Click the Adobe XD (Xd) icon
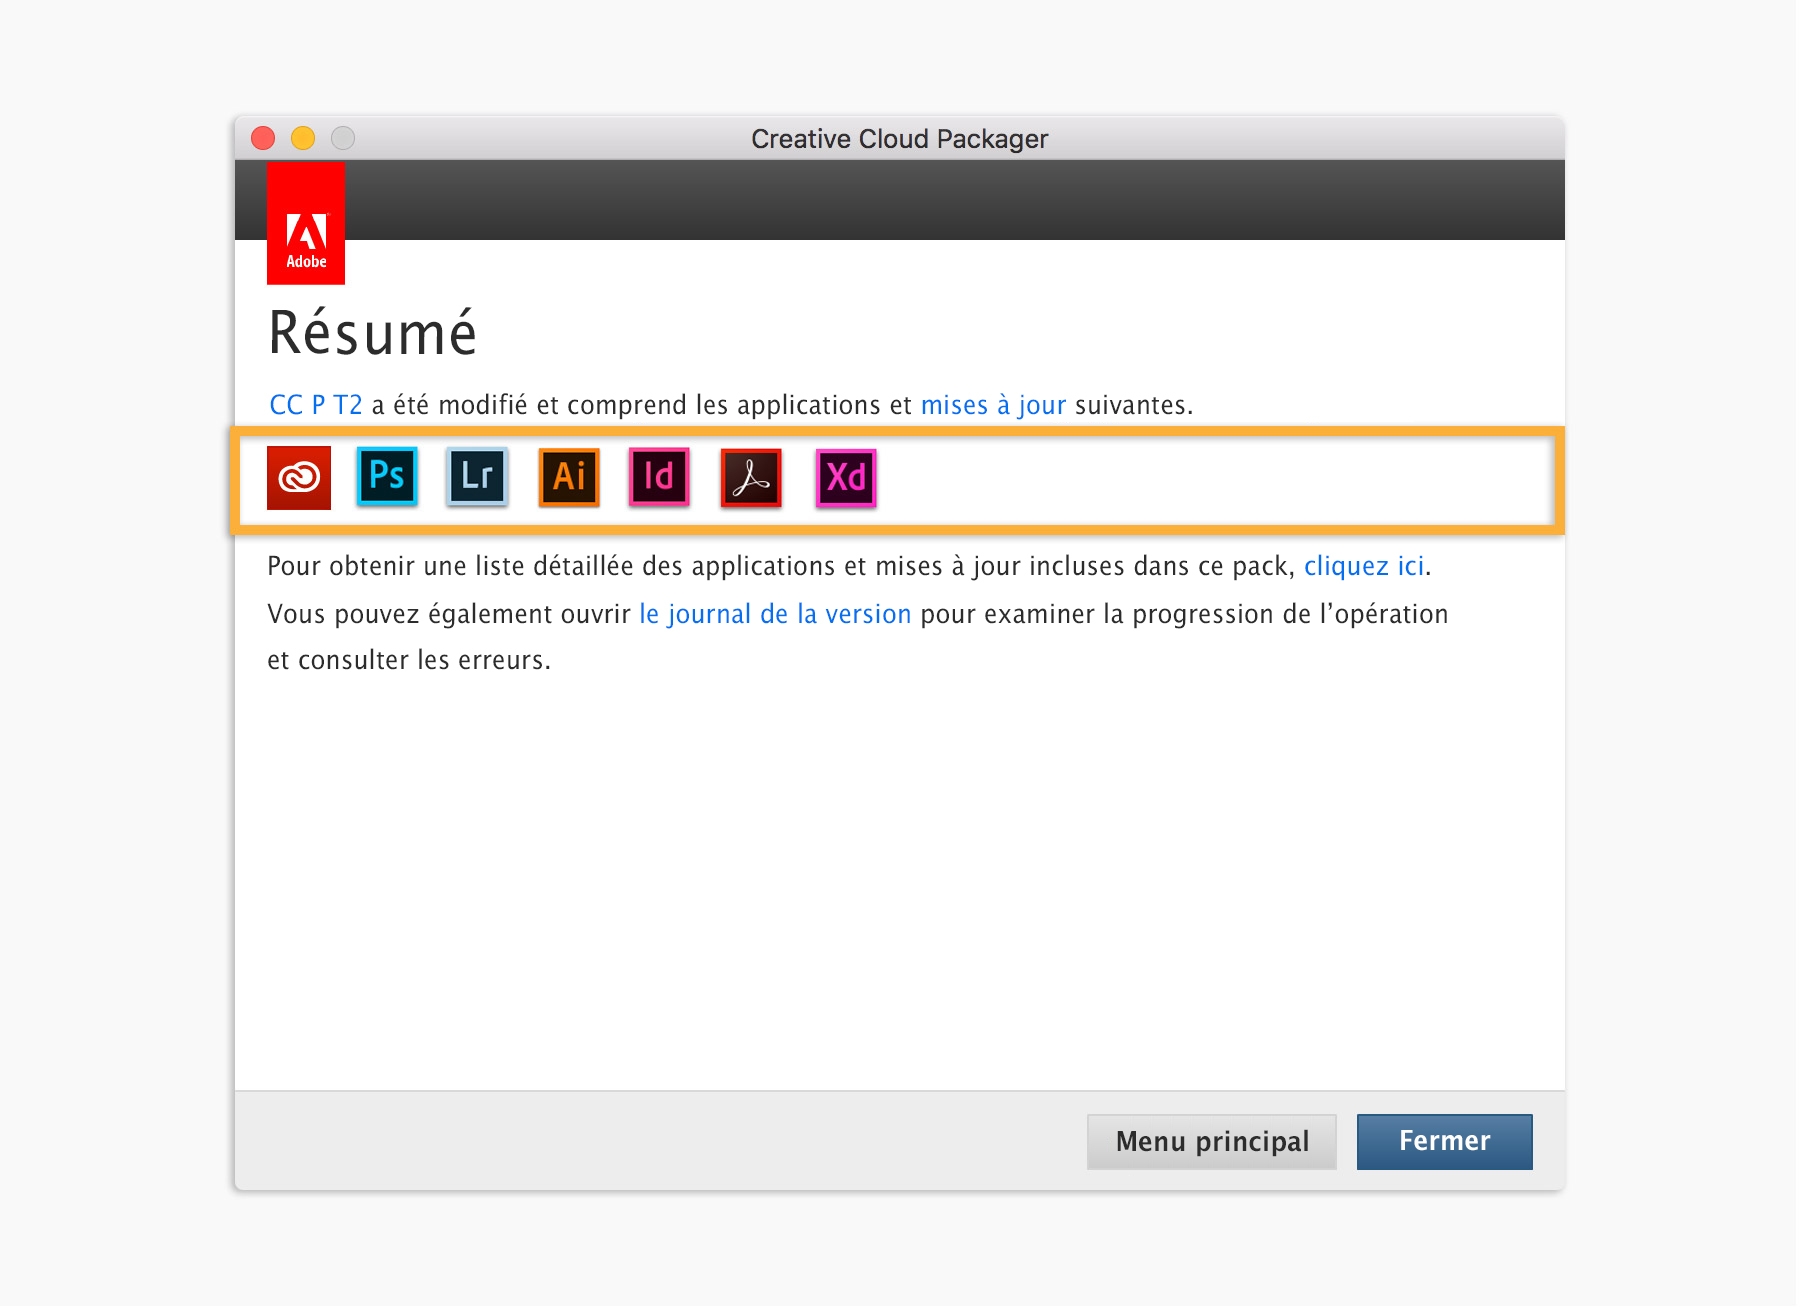 [846, 478]
